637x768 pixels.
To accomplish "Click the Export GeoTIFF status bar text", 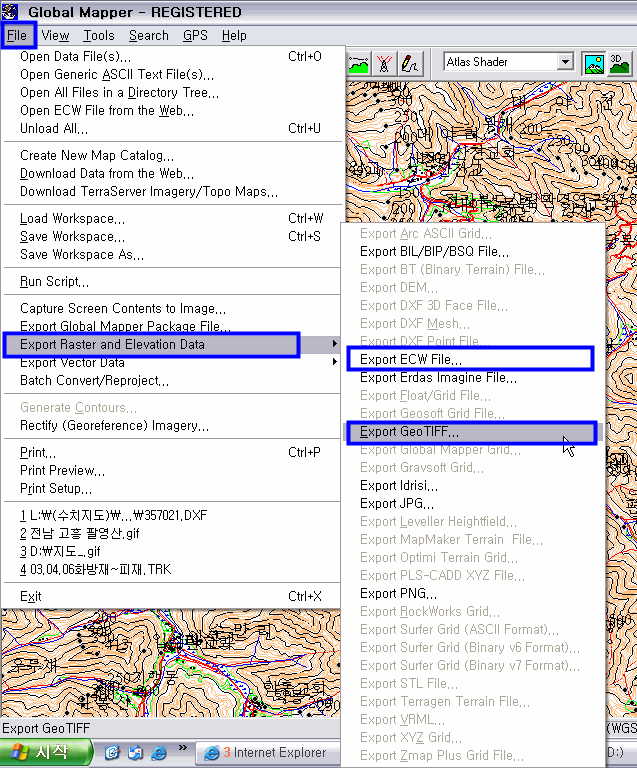I will [46, 728].
